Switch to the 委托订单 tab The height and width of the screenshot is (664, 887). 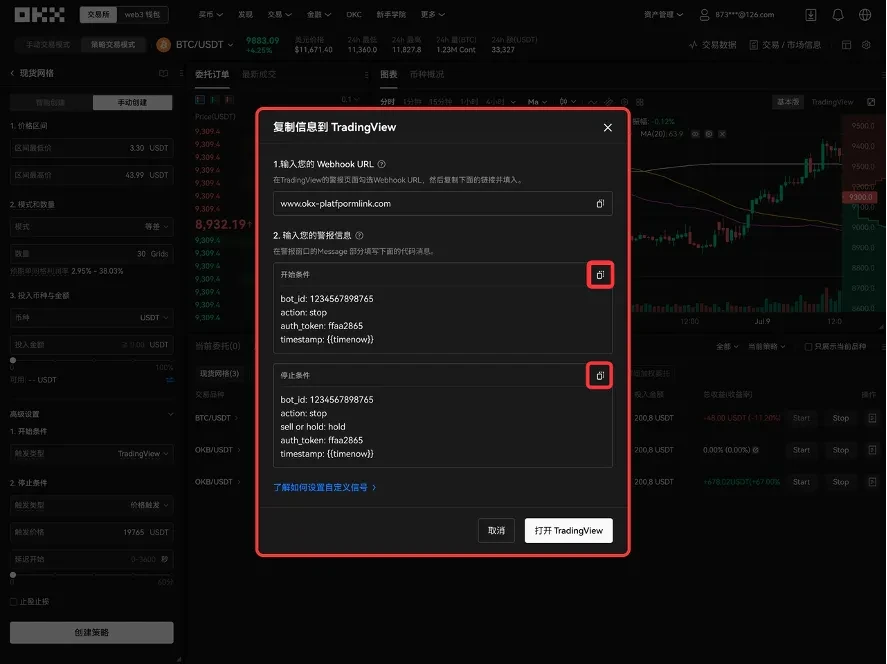(212, 74)
